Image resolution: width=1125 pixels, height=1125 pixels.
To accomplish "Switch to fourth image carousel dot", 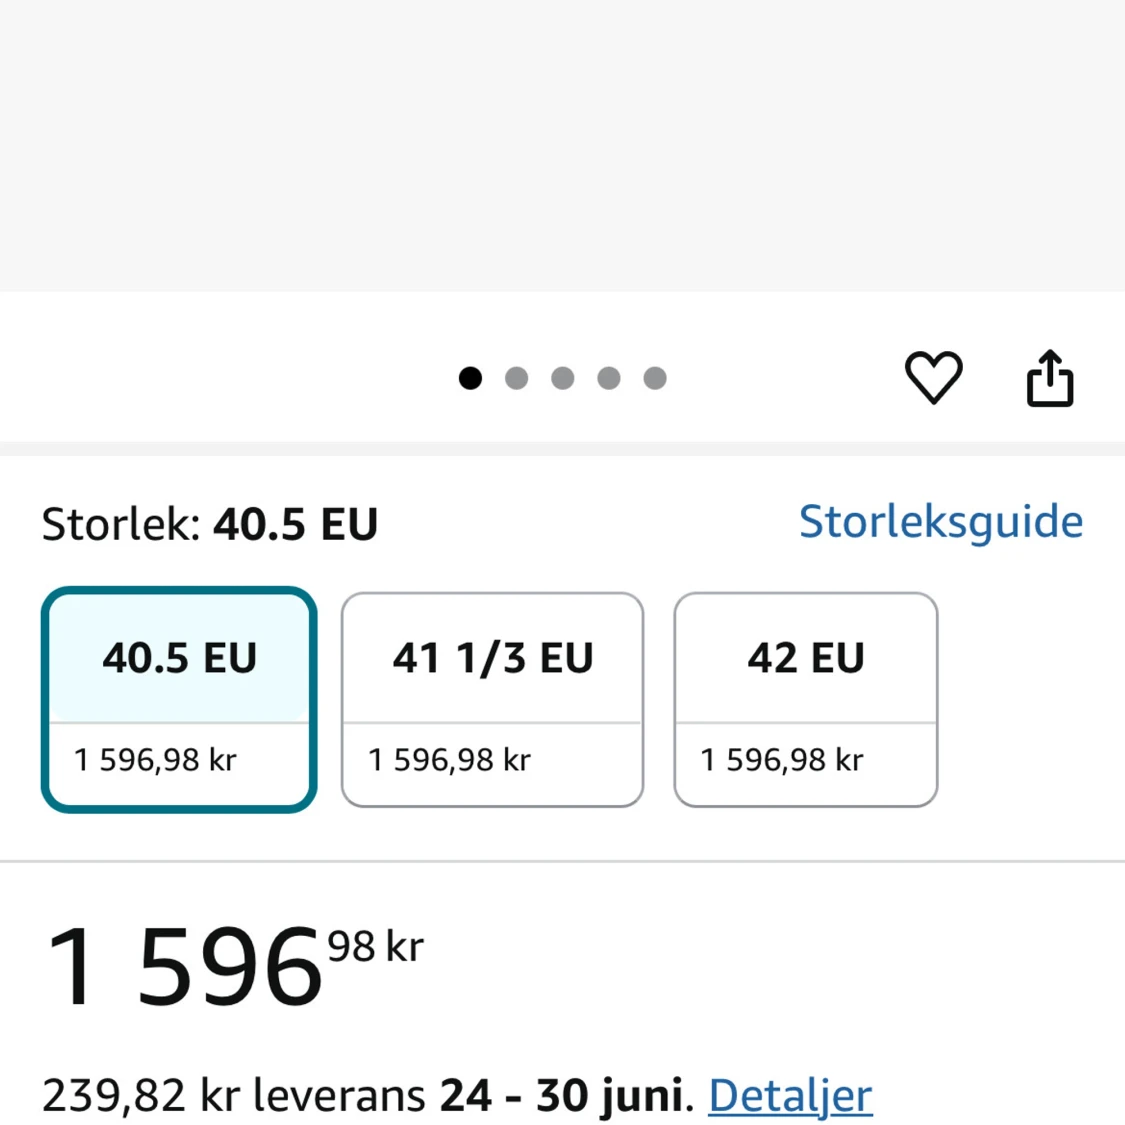I will click(609, 378).
